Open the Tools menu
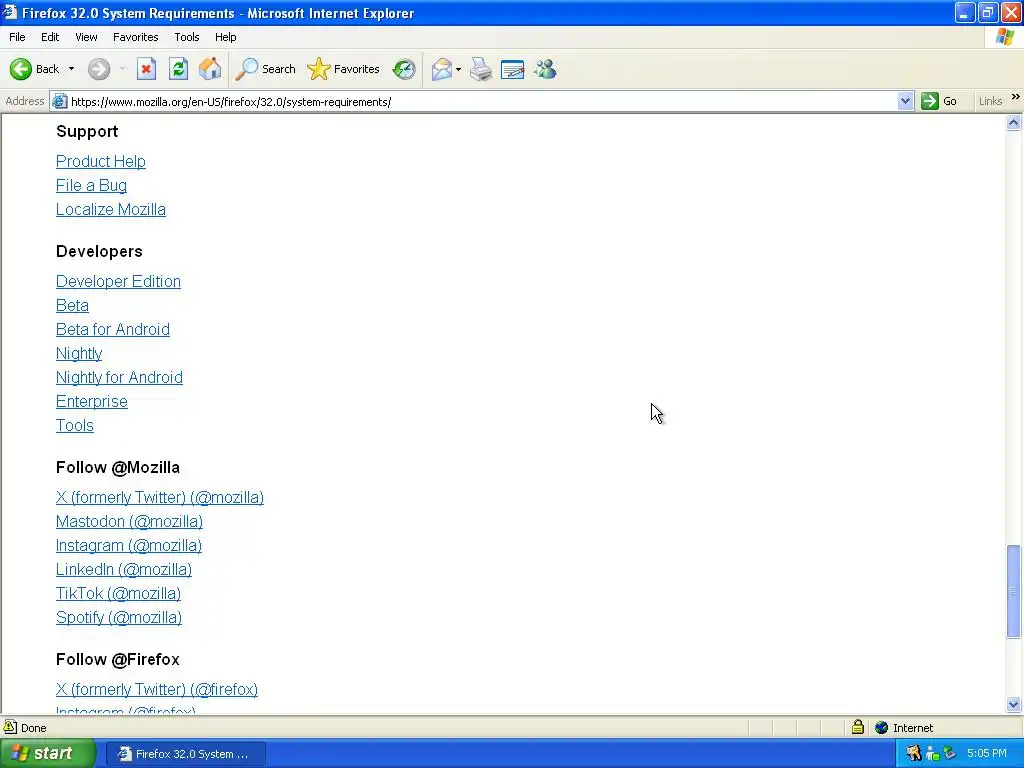The image size is (1024, 768). tap(187, 37)
